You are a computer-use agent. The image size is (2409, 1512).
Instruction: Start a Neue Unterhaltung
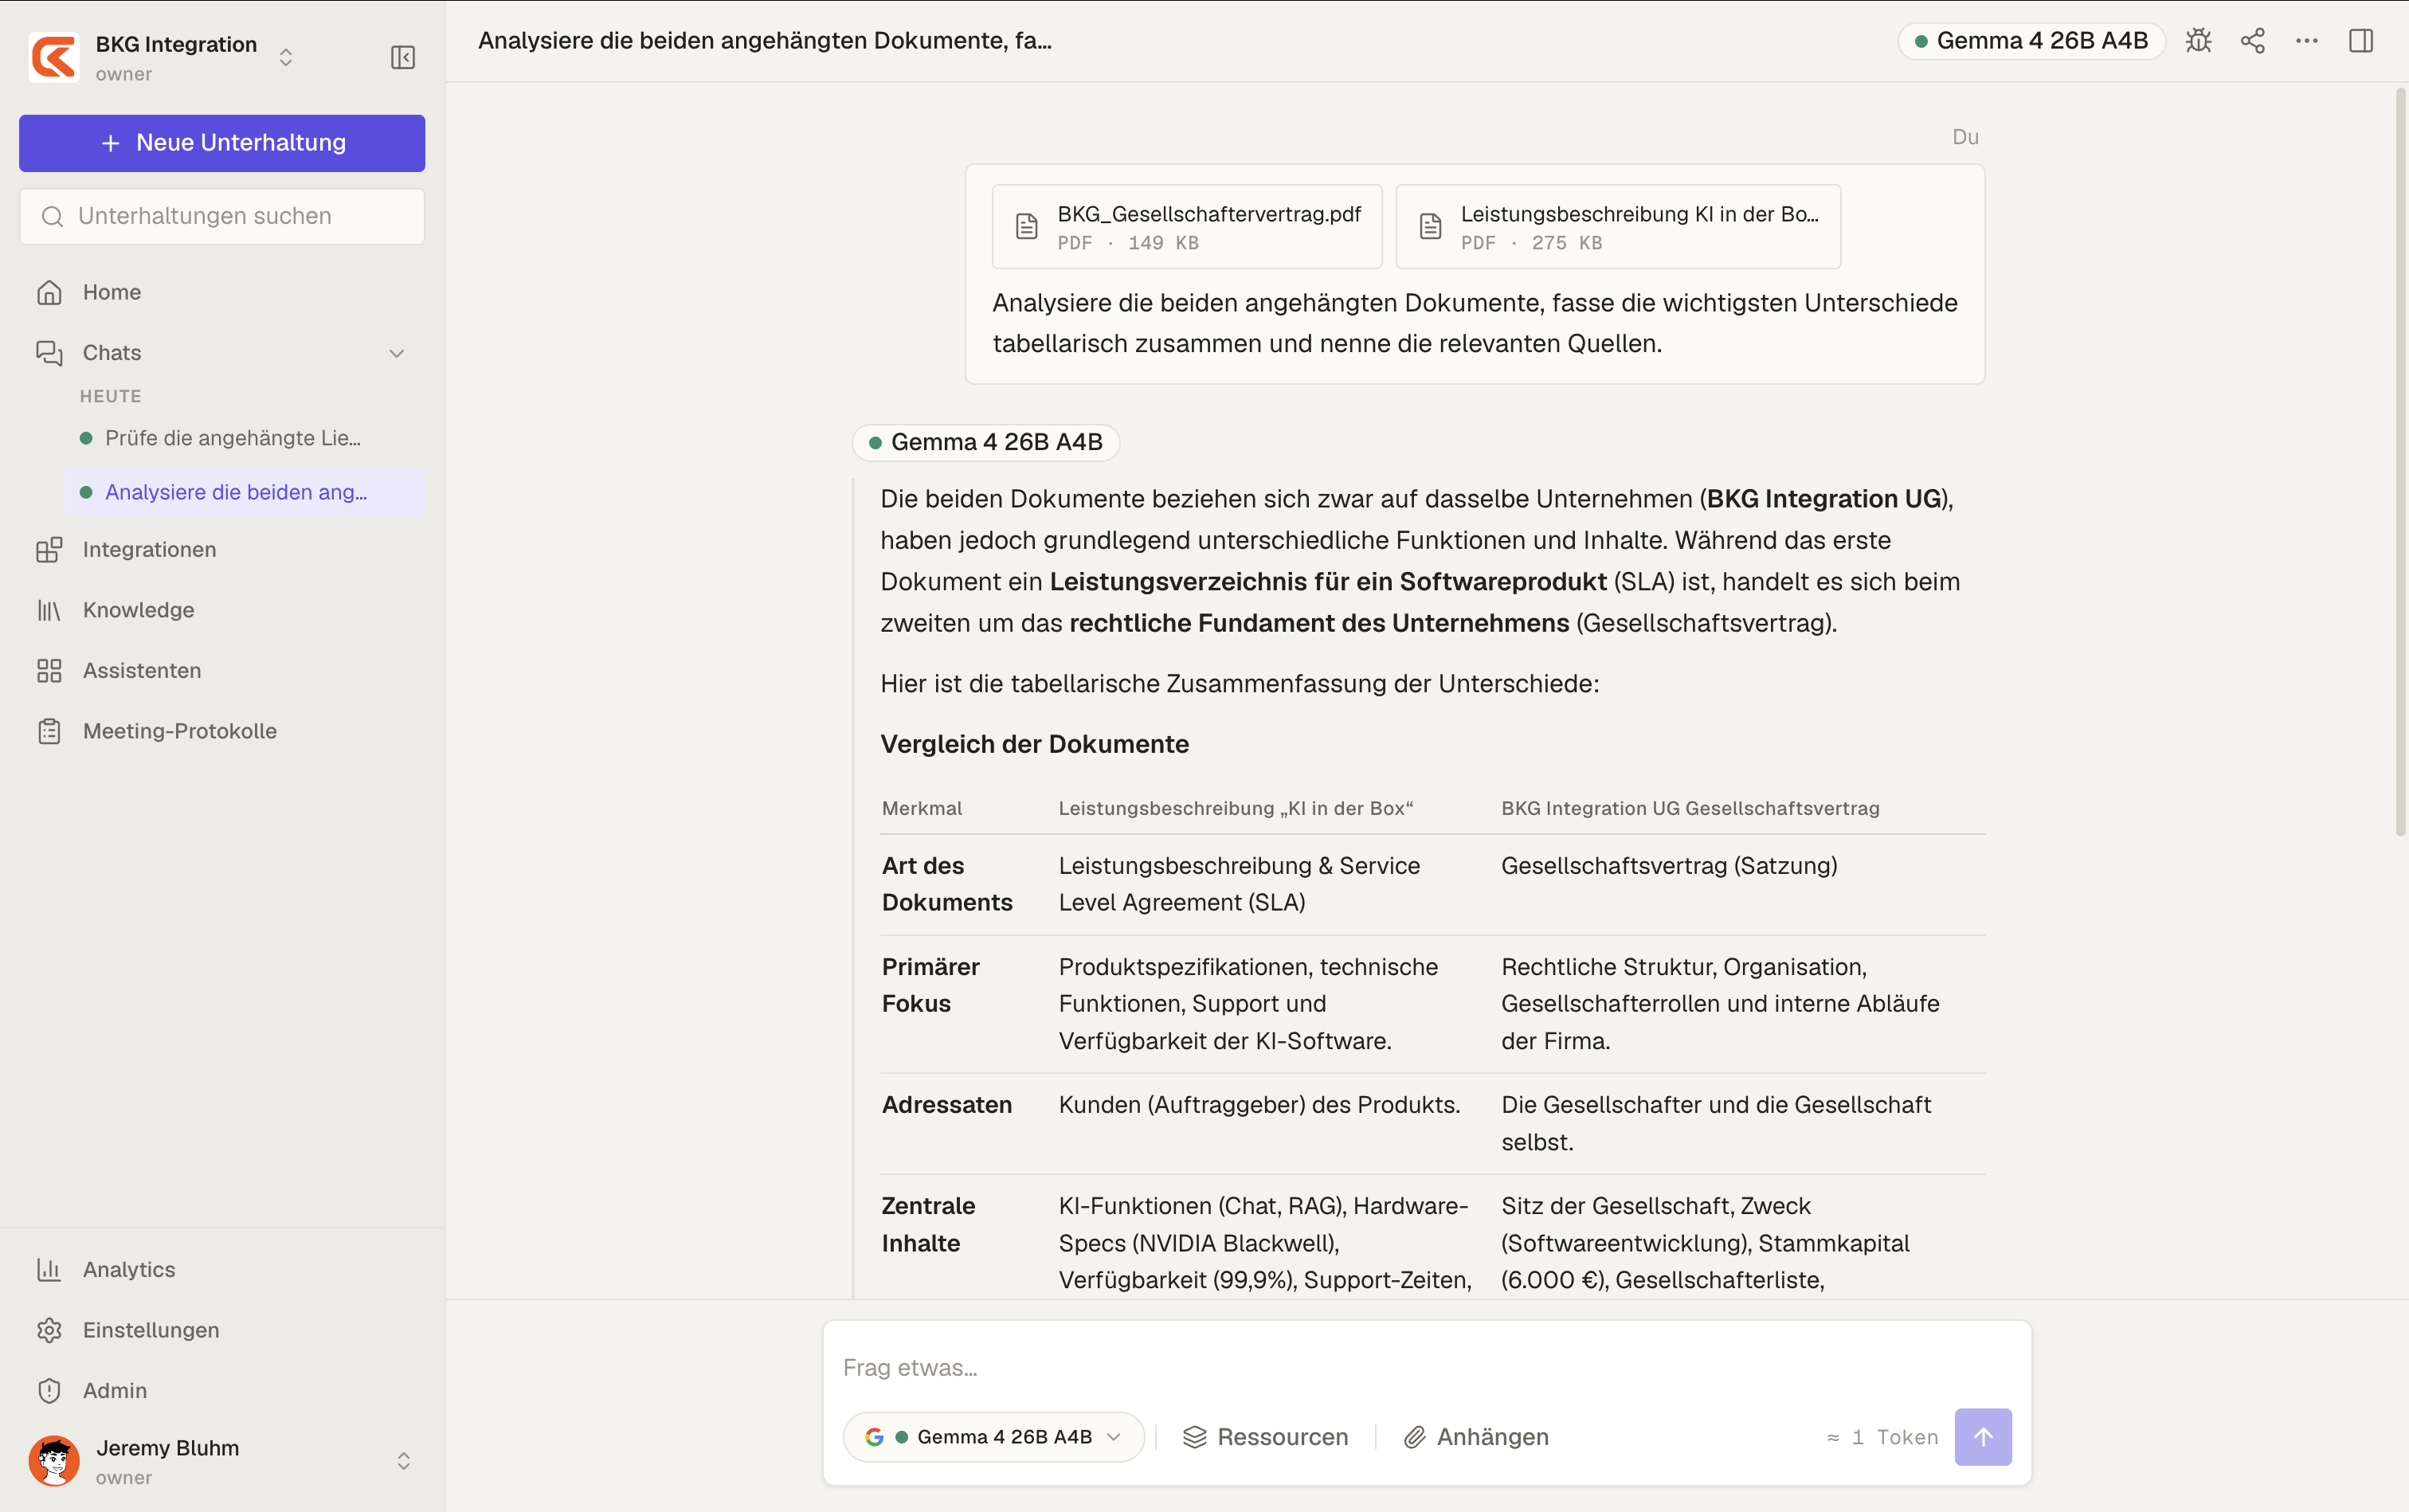pyautogui.click(x=222, y=143)
